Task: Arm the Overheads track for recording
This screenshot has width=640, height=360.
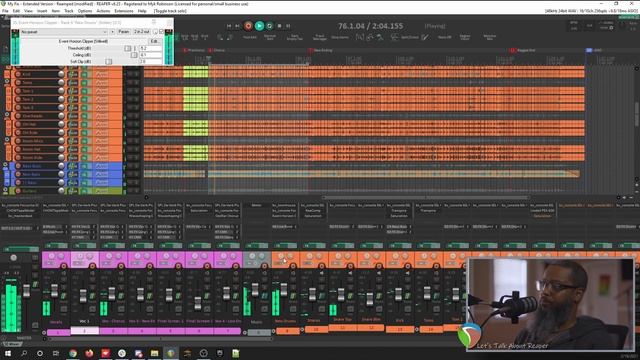Action: 18,116
